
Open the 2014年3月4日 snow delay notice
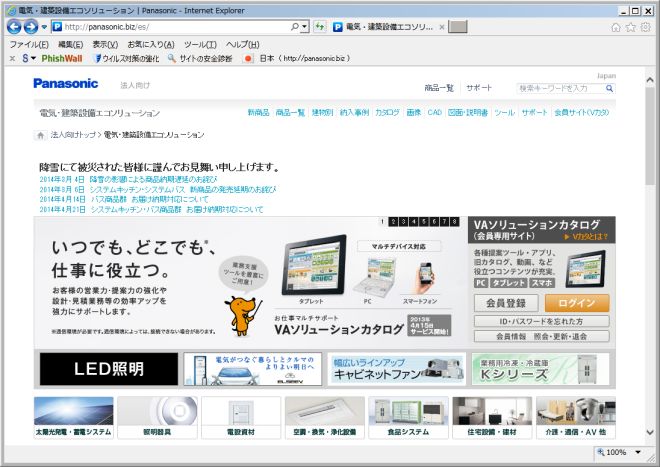[x=128, y=179]
